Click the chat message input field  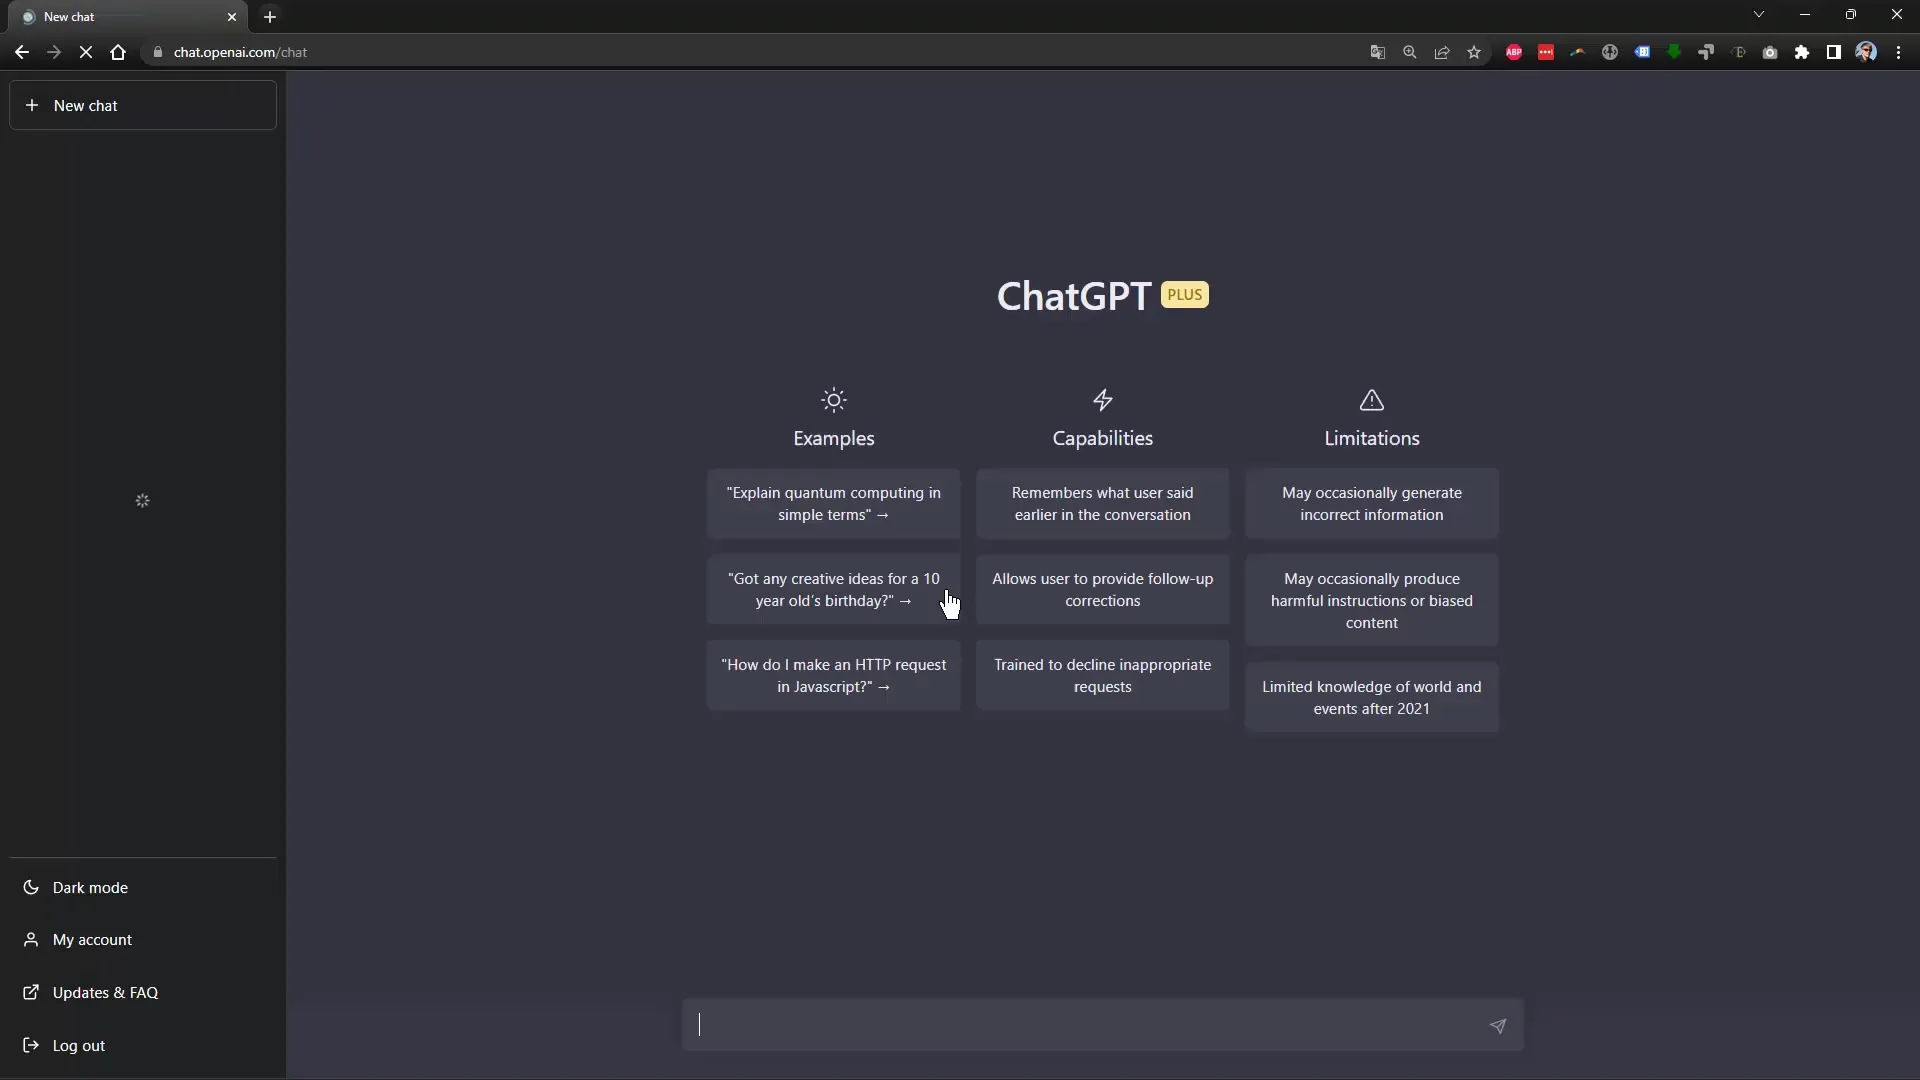point(1100,1025)
